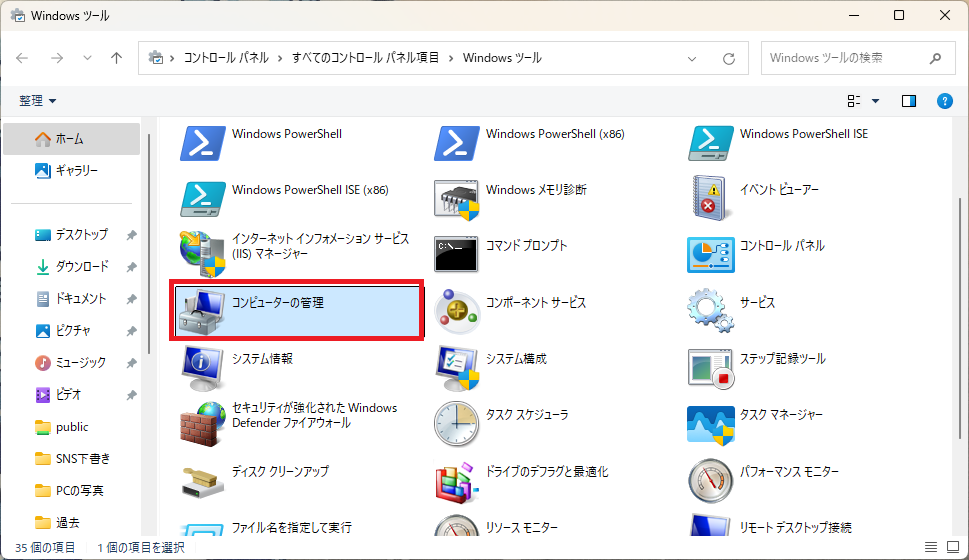Open ドキュメント in navigation pane

coord(72,299)
